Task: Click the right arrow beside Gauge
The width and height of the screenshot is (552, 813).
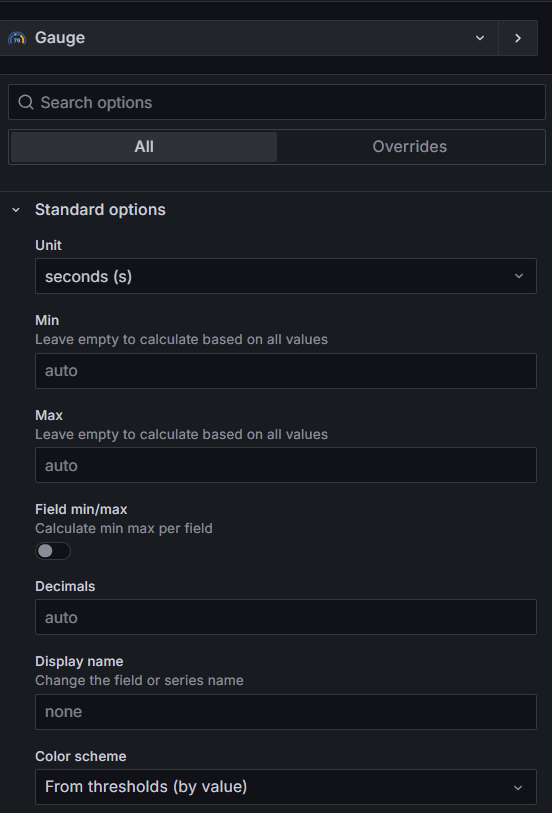Action: coord(518,38)
